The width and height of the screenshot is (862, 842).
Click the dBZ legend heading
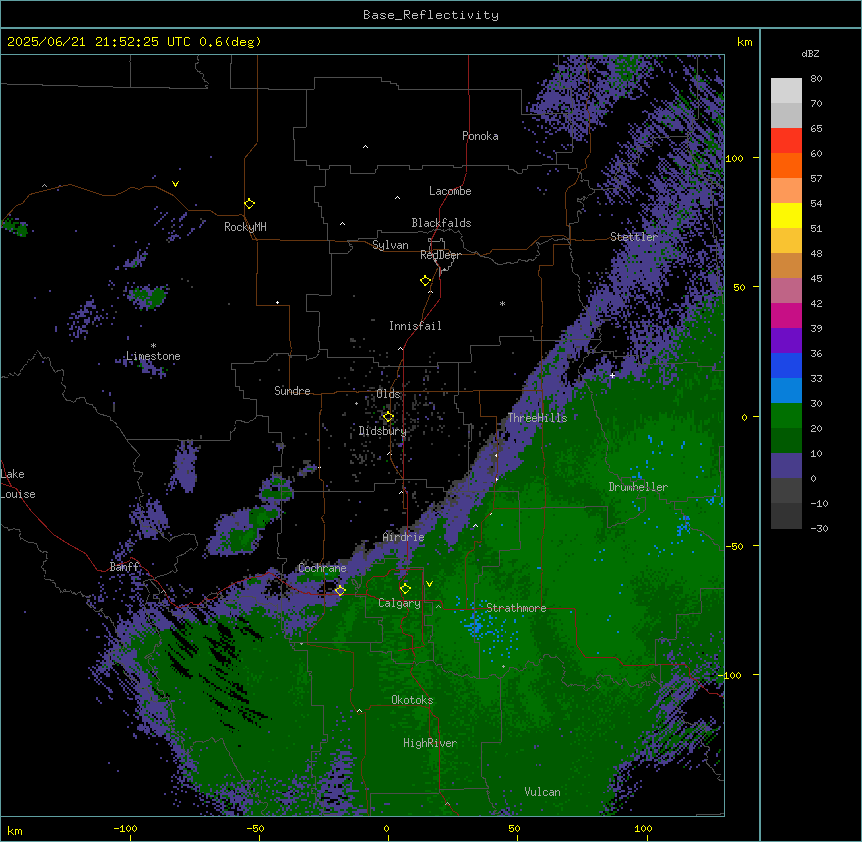click(x=810, y=54)
